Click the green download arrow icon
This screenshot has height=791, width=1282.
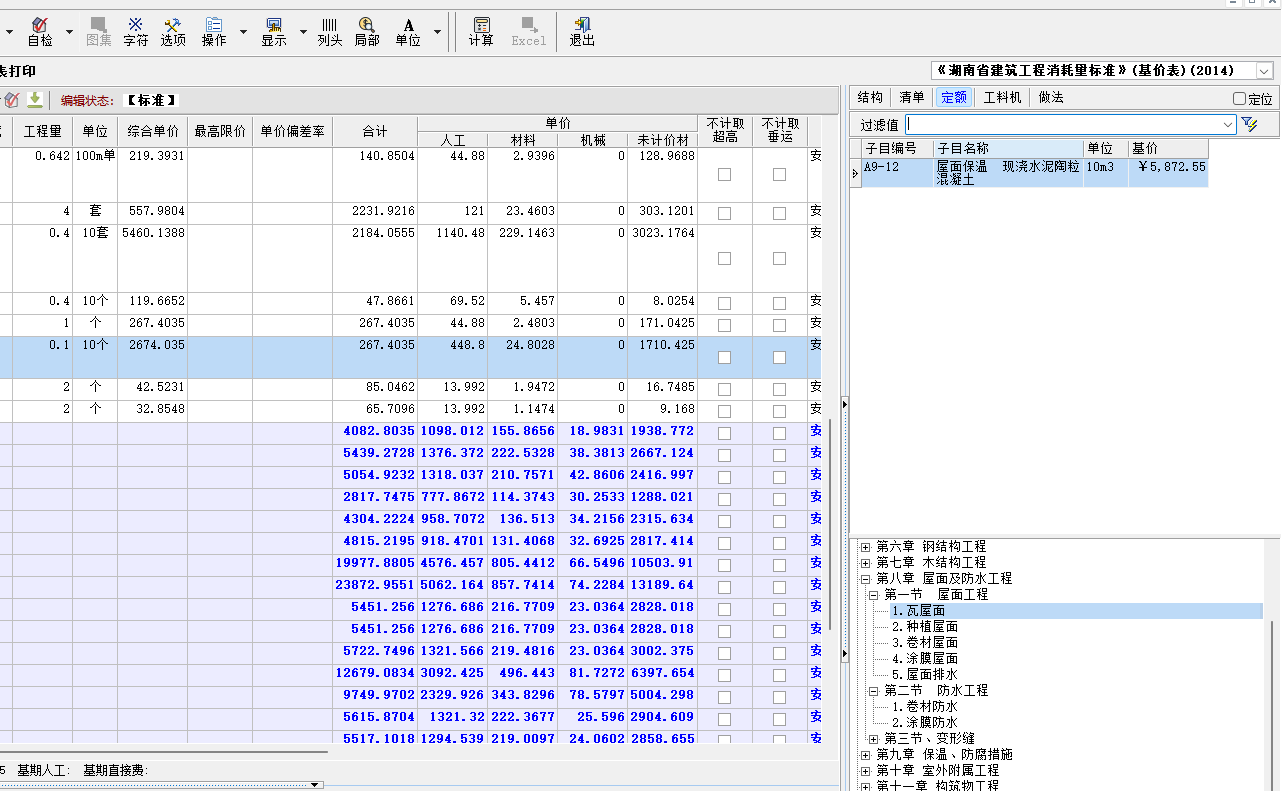[35, 99]
